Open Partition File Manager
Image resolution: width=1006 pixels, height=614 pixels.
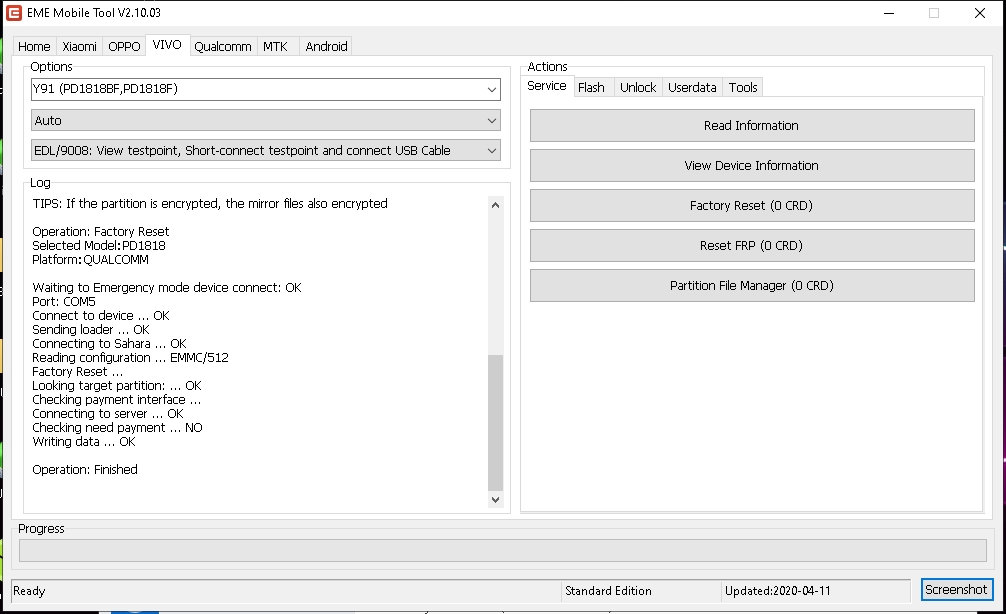pos(751,286)
